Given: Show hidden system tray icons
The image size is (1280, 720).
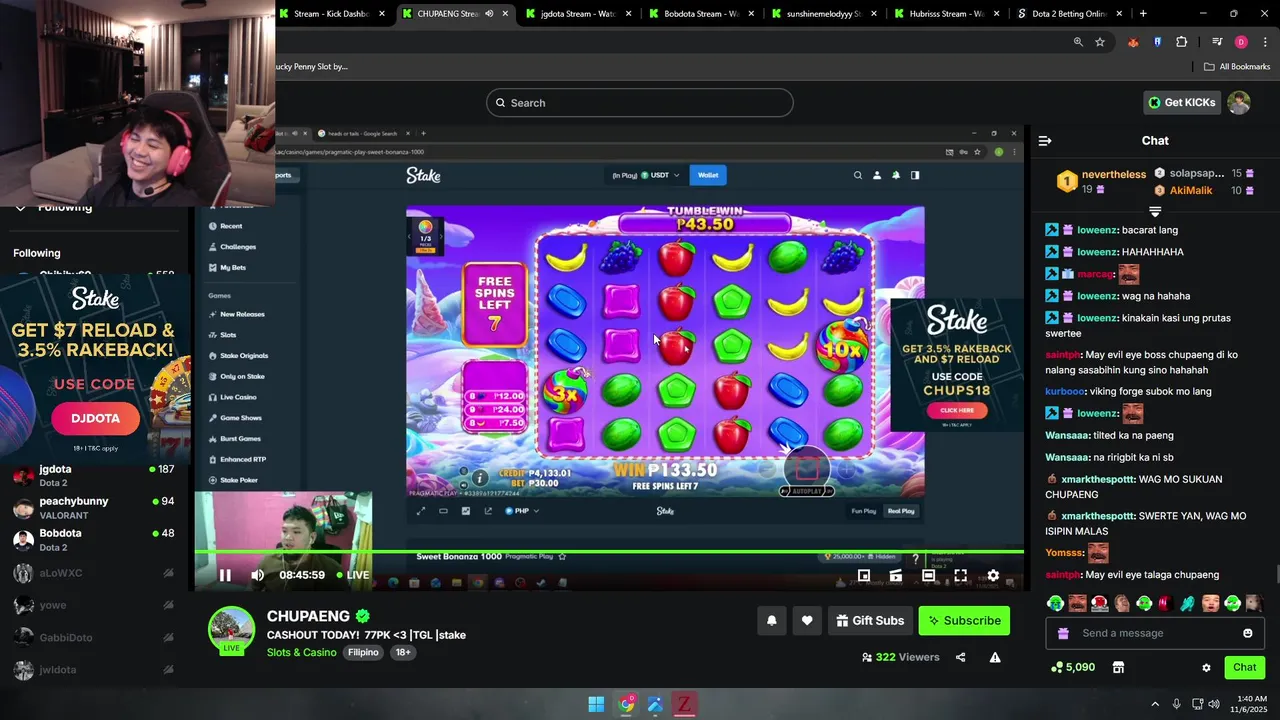Looking at the screenshot, I should [x=1155, y=704].
